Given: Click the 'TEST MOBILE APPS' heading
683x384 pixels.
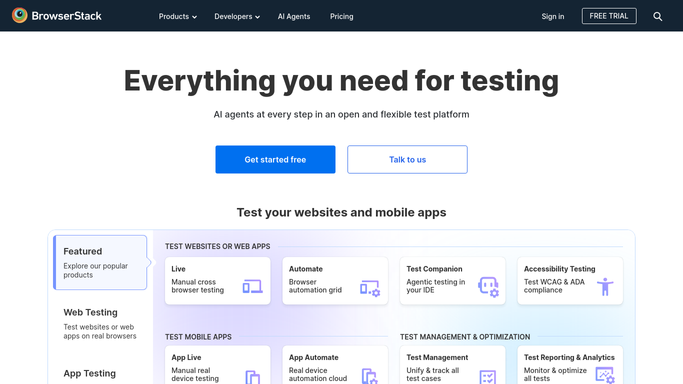Looking at the screenshot, I should (x=198, y=337).
